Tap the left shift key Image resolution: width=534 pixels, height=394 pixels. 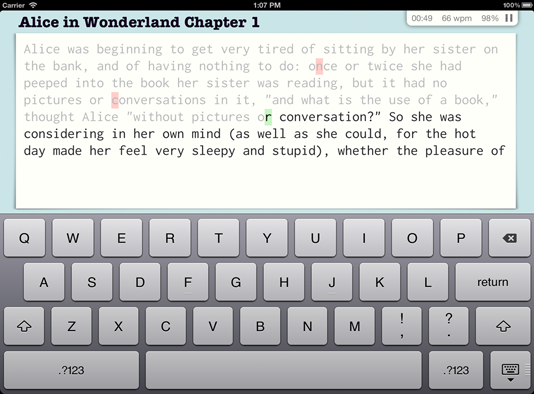24,326
